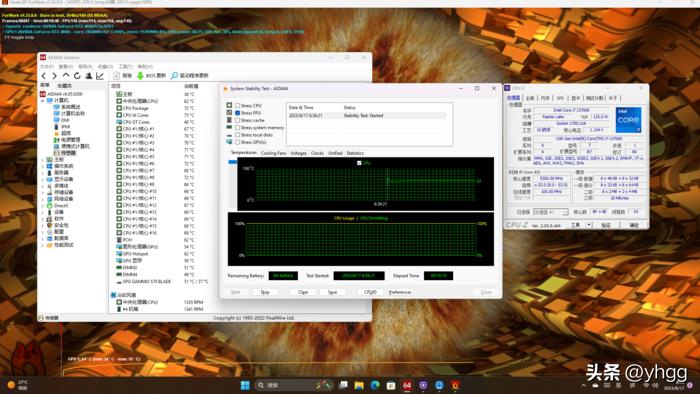Toggle the CPU checkbox above temperature graph
Screen dimensions: 700x394
[359, 163]
